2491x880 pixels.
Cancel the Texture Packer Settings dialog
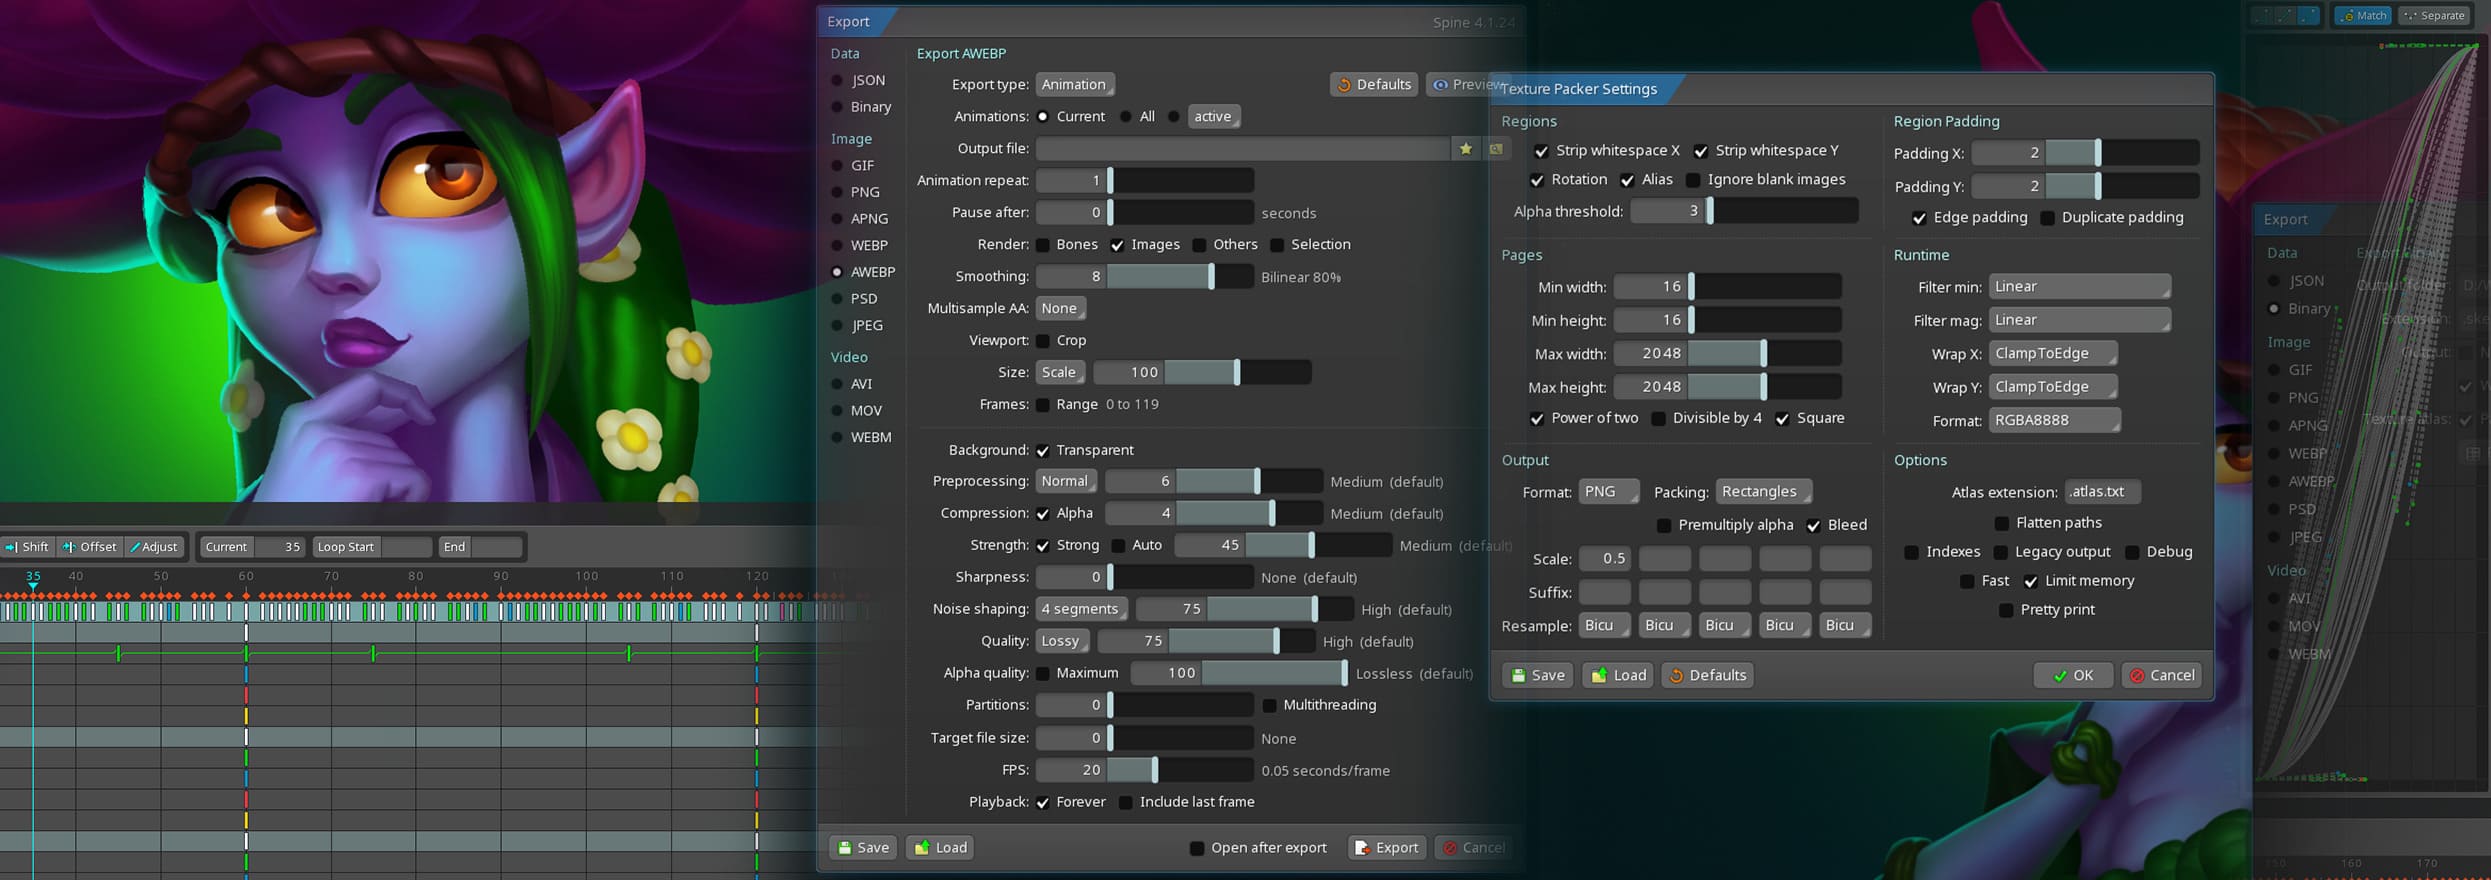(x=2161, y=675)
